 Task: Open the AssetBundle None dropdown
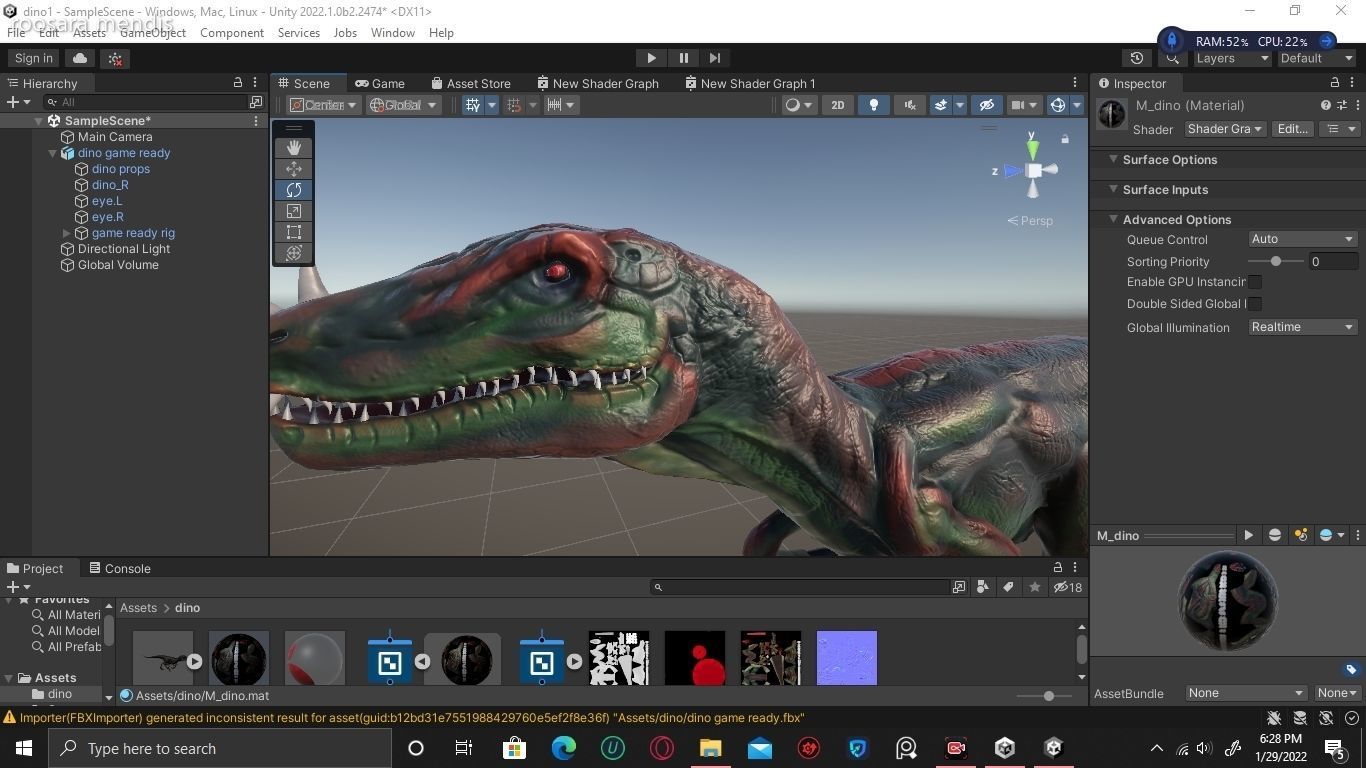[x=1246, y=693]
